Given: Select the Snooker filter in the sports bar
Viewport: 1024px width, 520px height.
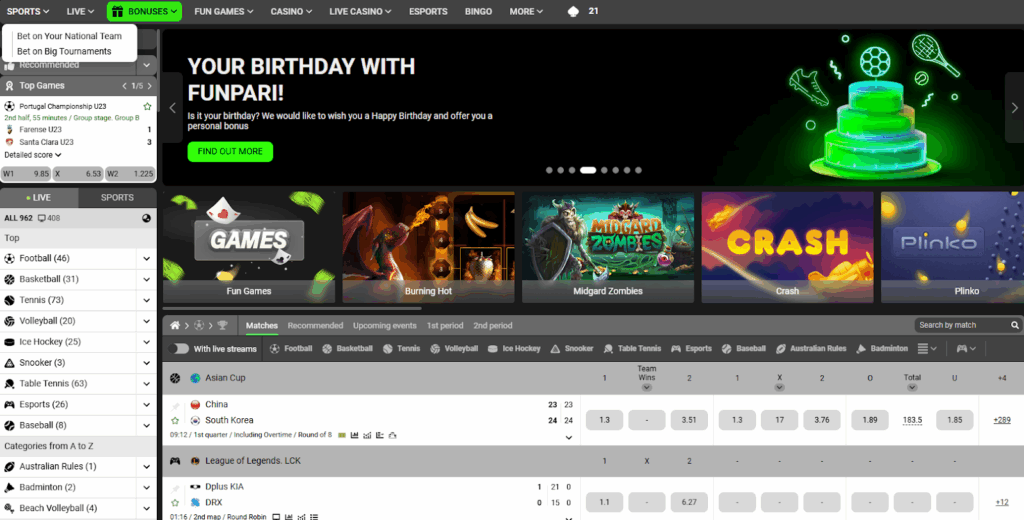Looking at the screenshot, I should point(572,349).
